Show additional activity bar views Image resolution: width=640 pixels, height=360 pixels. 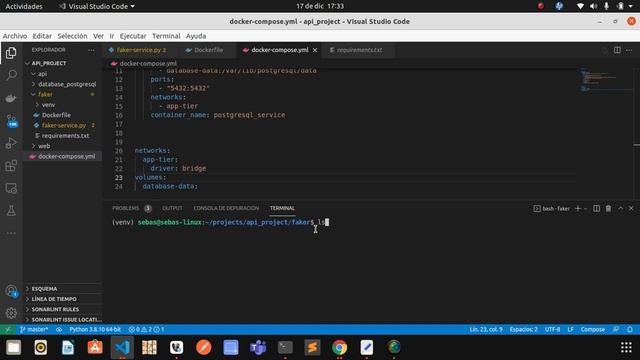(11, 233)
